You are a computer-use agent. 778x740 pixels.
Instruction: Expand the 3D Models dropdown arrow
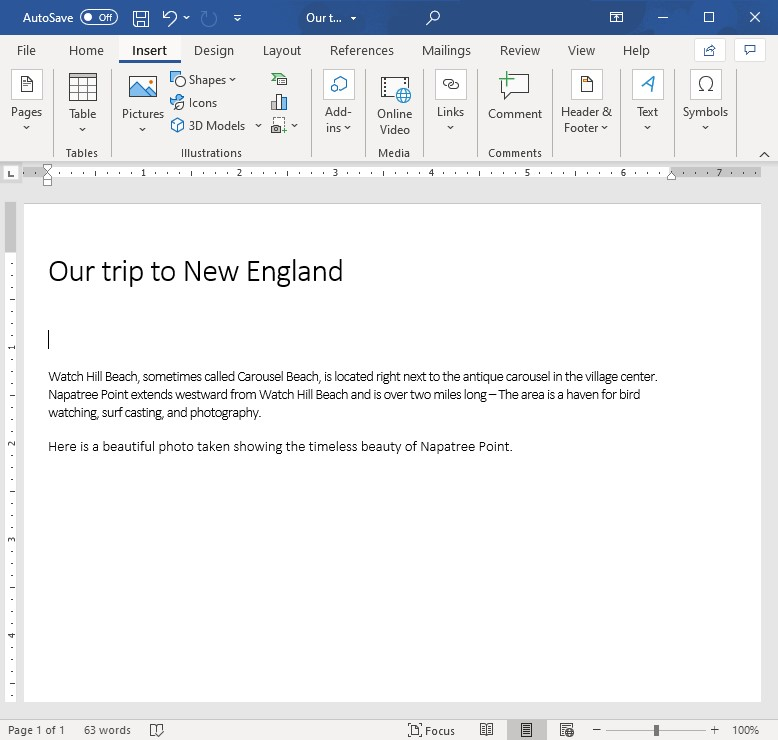(x=258, y=126)
